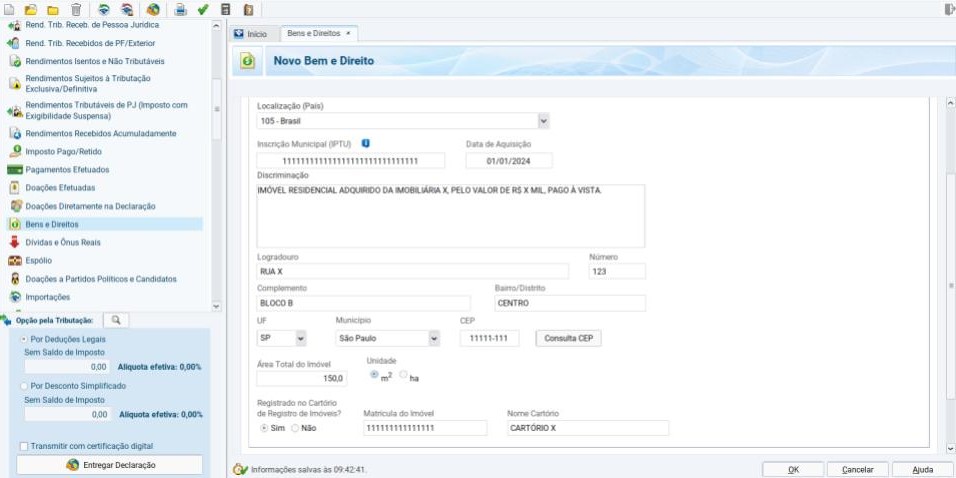The image size is (956, 478).
Task: Click the blue IPTU info icon
Action: click(x=366, y=143)
